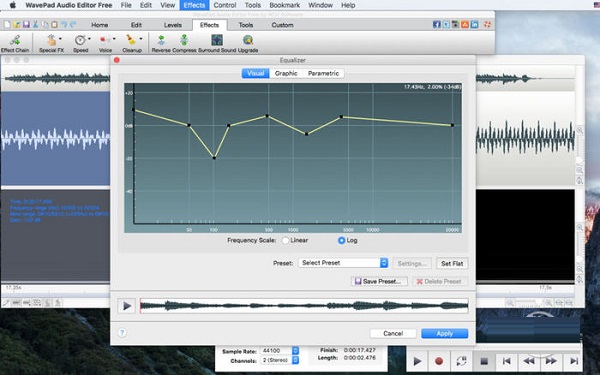The height and width of the screenshot is (375, 600).
Task: Apply the Reverse effect icon
Action: click(x=161, y=40)
